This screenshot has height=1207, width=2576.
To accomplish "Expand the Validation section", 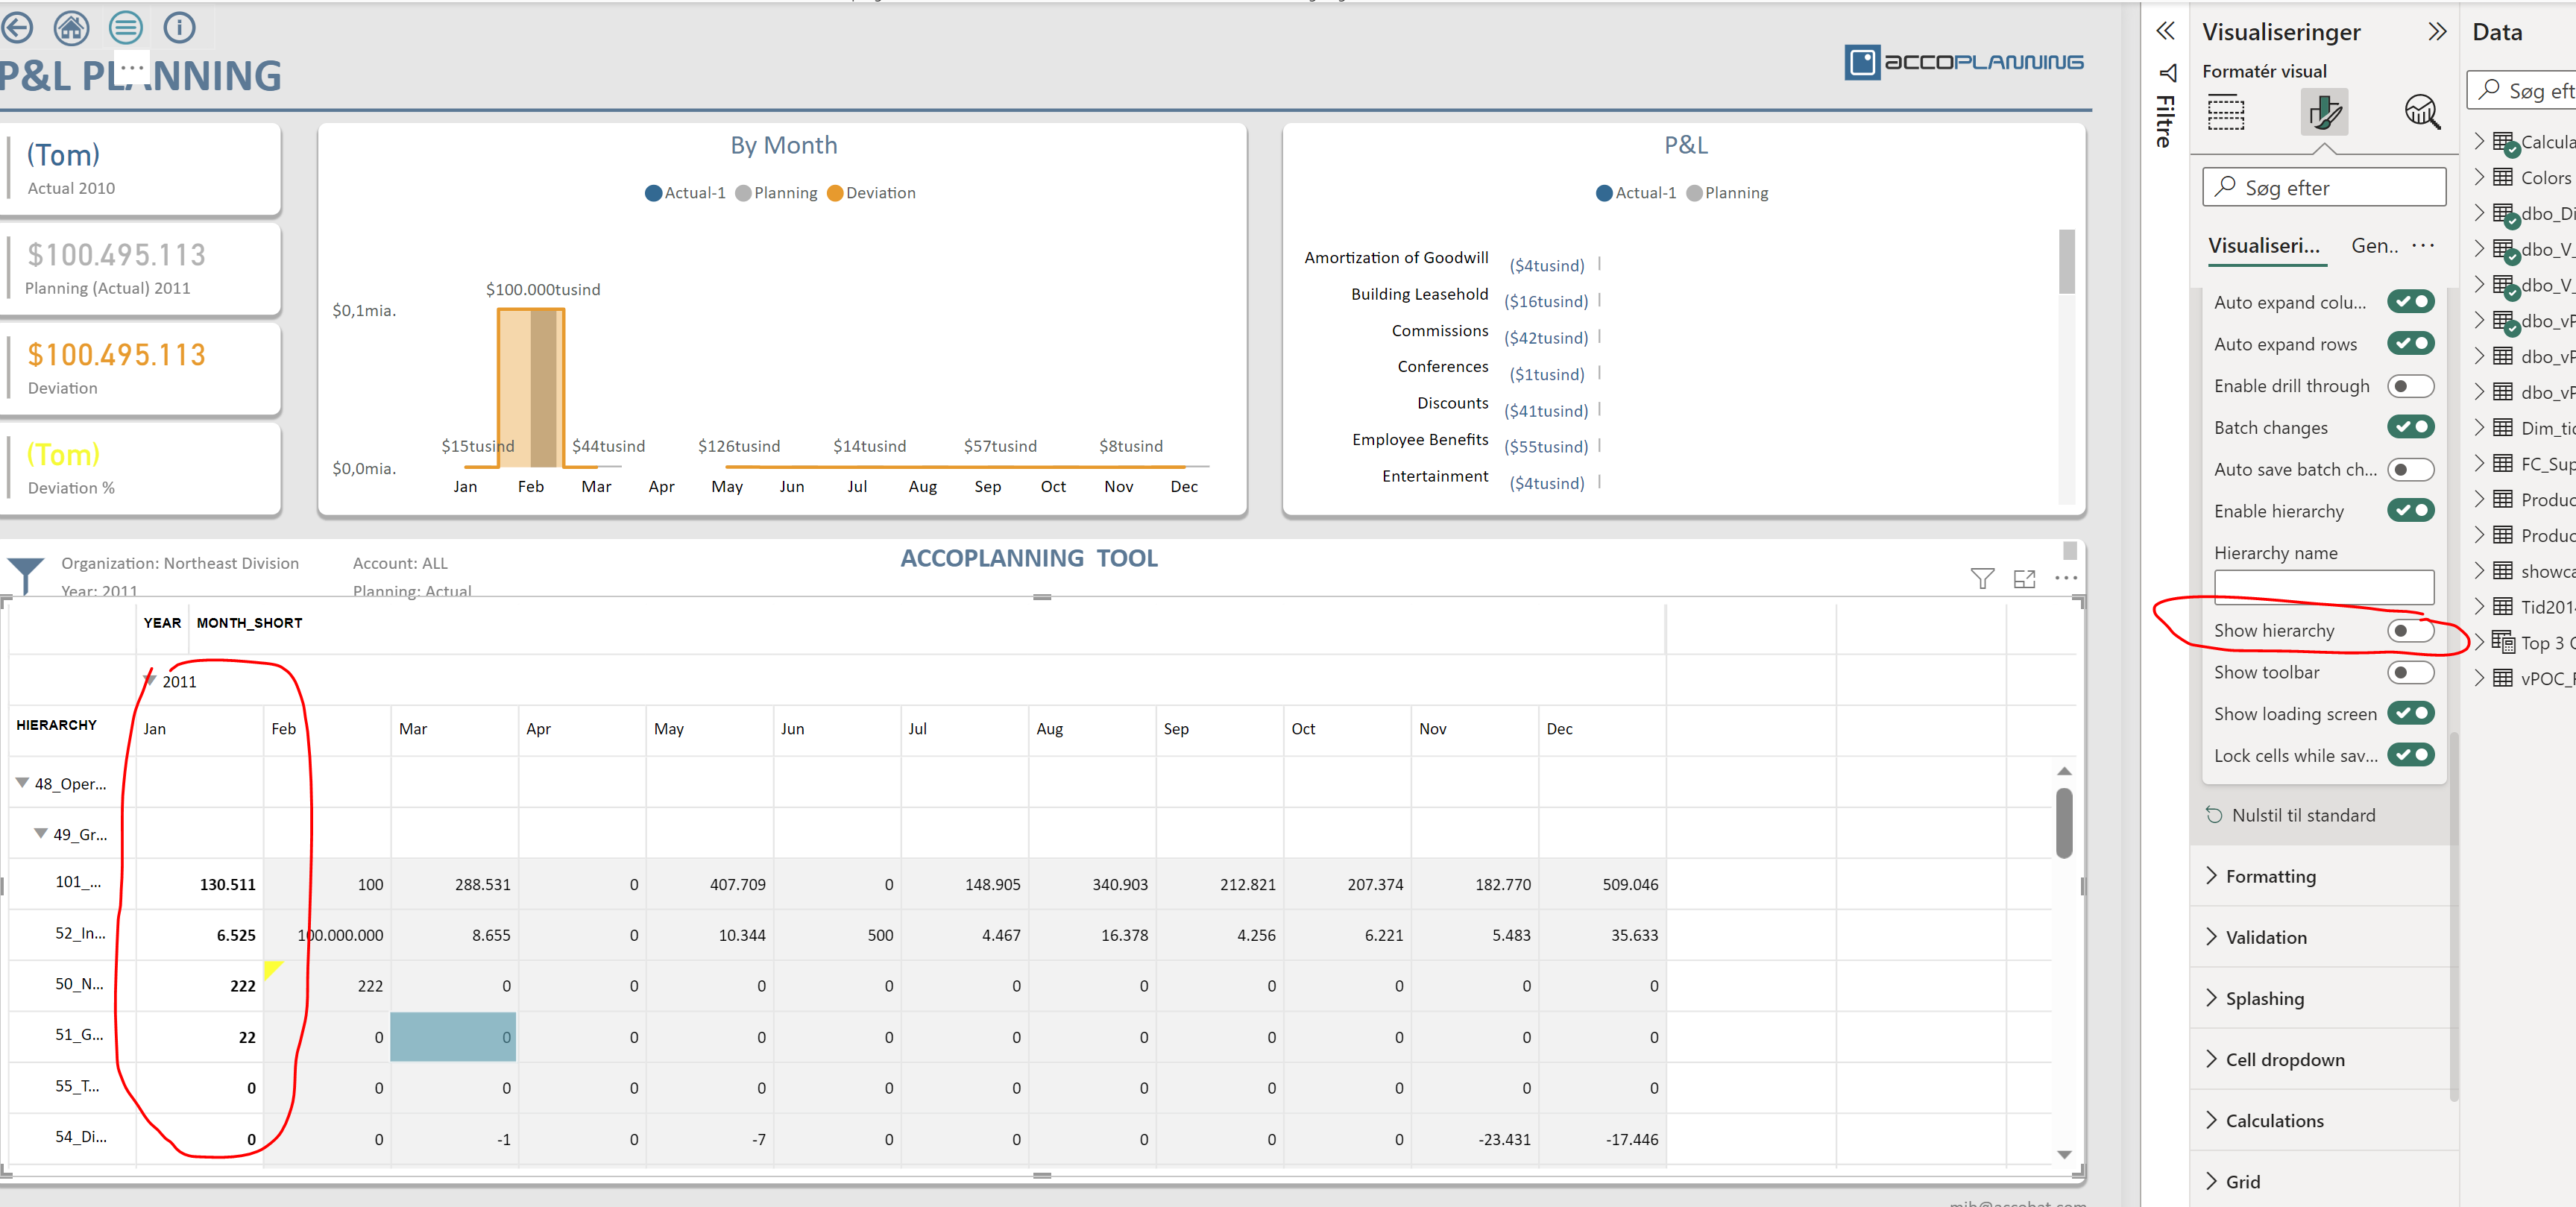I will pos(2324,937).
